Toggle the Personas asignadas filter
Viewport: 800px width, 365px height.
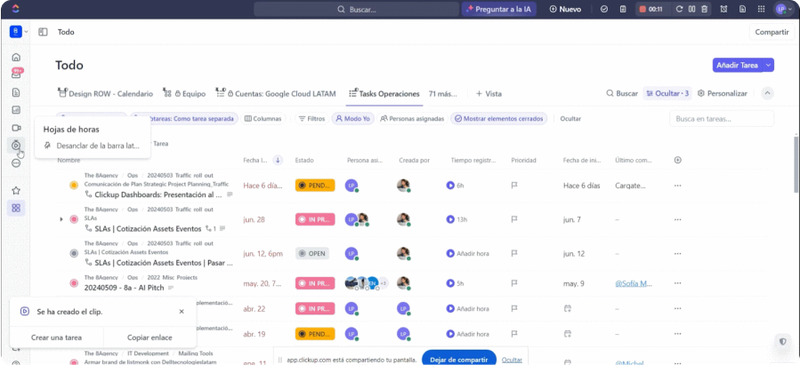tap(412, 118)
